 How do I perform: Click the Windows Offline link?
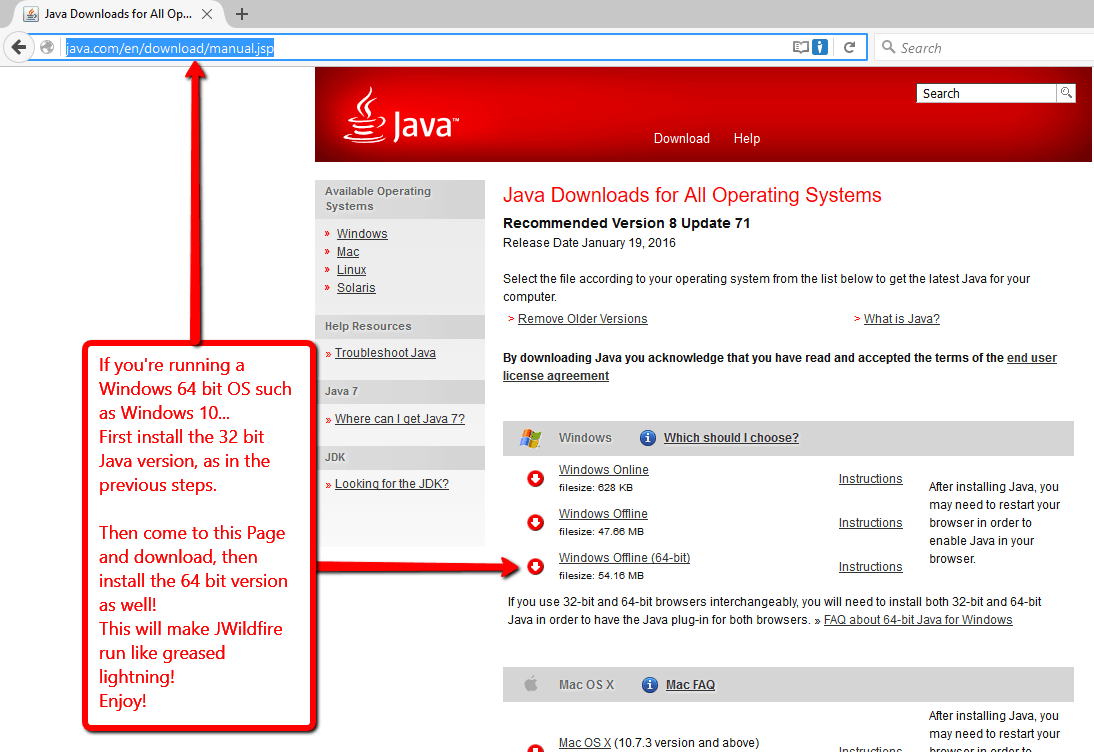[603, 514]
